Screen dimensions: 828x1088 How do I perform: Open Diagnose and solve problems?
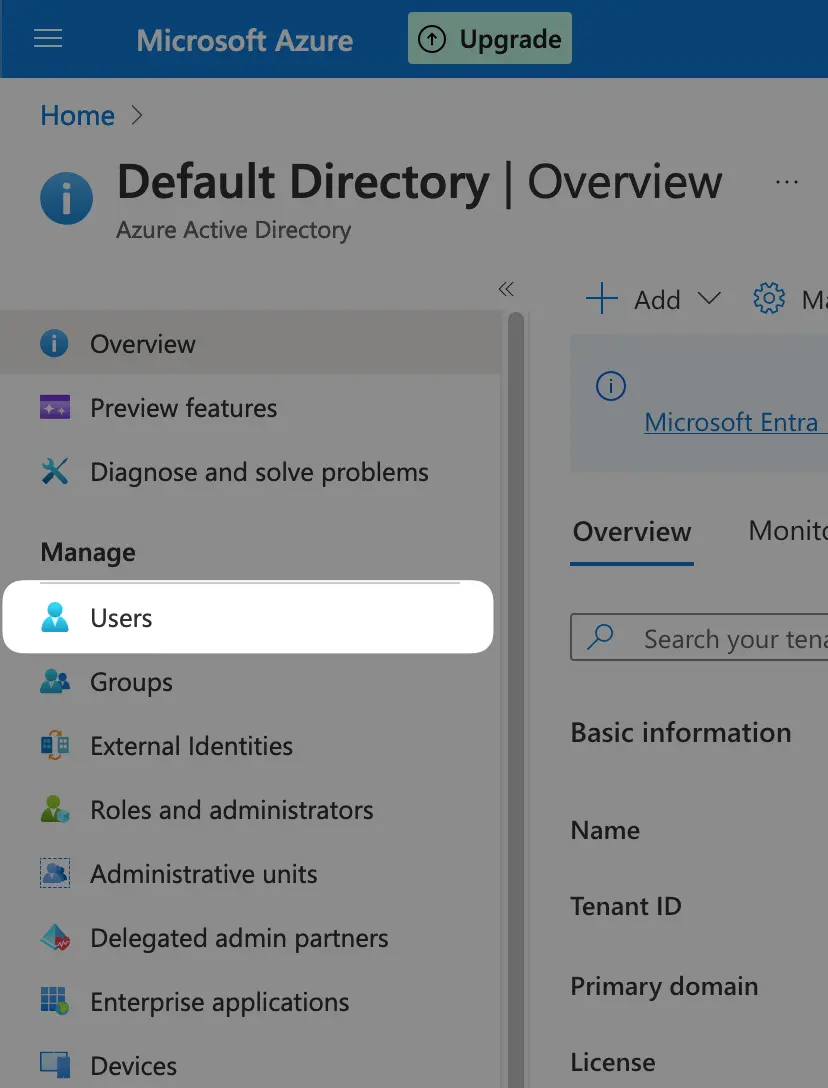click(x=260, y=471)
